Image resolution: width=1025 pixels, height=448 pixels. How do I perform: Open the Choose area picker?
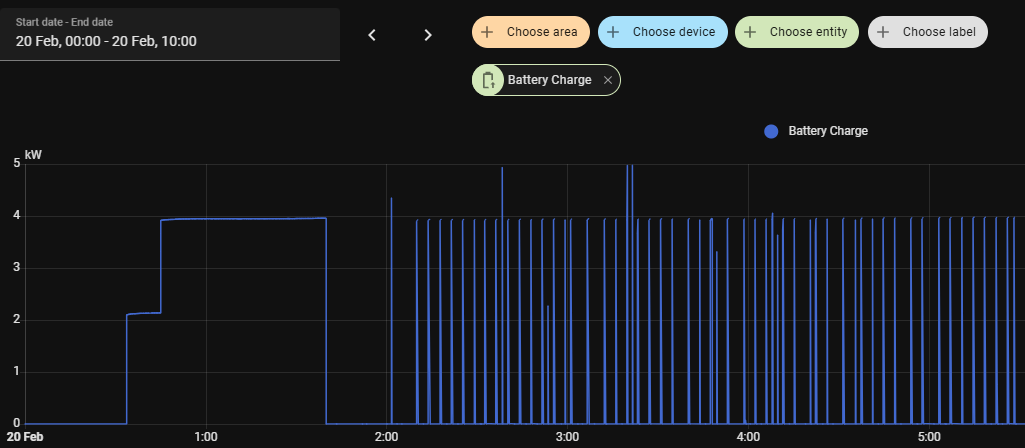pyautogui.click(x=541, y=32)
